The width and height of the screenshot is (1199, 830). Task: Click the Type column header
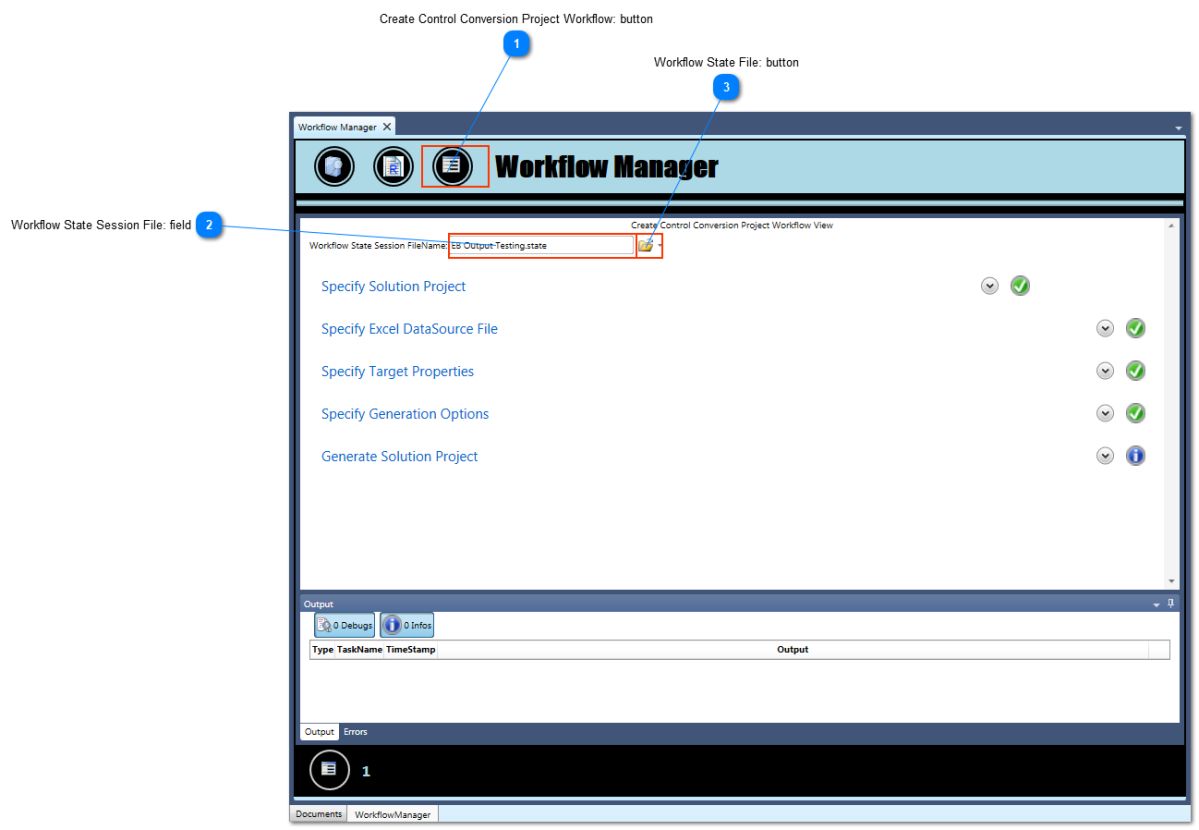323,649
